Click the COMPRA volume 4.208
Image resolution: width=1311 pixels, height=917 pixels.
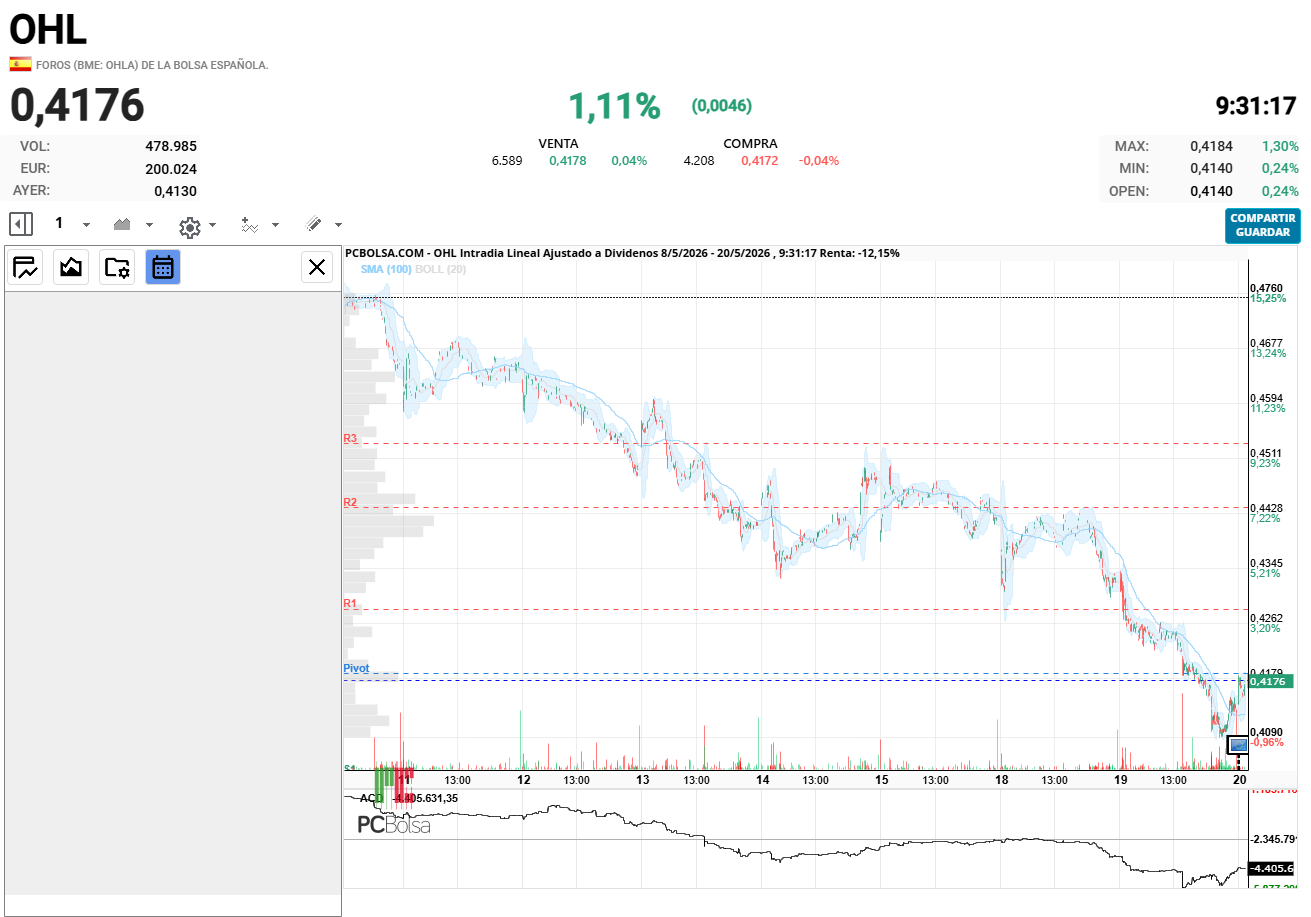click(699, 161)
